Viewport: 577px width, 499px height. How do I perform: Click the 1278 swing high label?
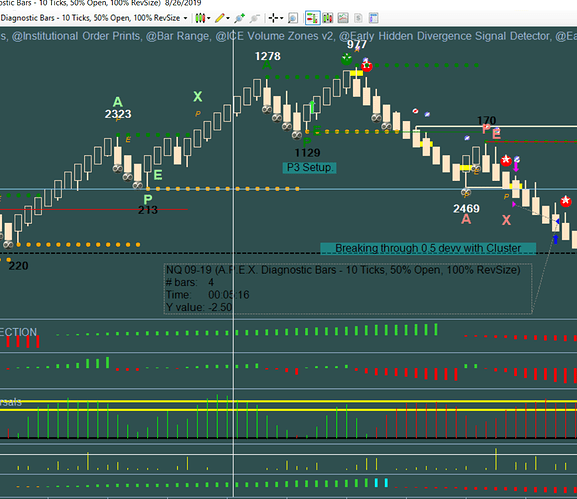coord(268,56)
